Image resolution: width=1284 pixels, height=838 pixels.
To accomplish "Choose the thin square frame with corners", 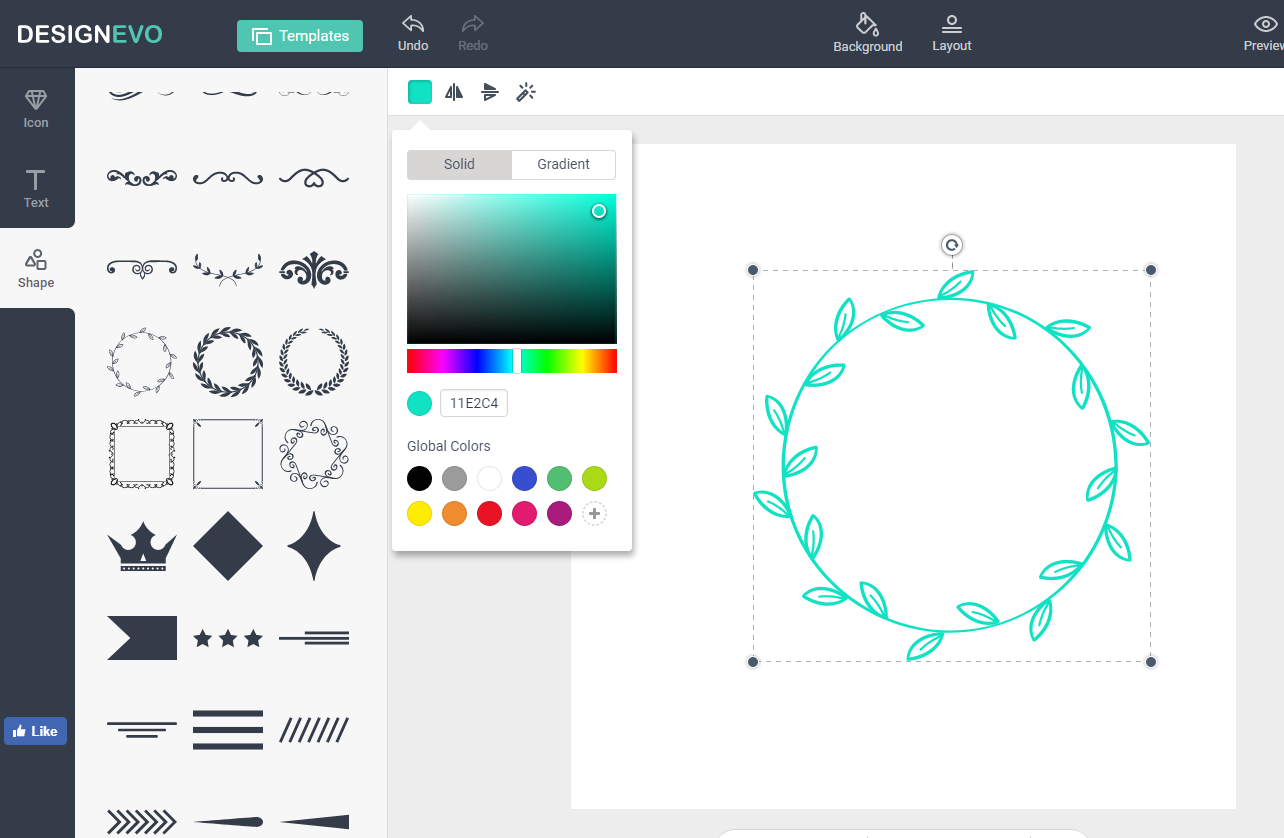I will click(x=228, y=454).
